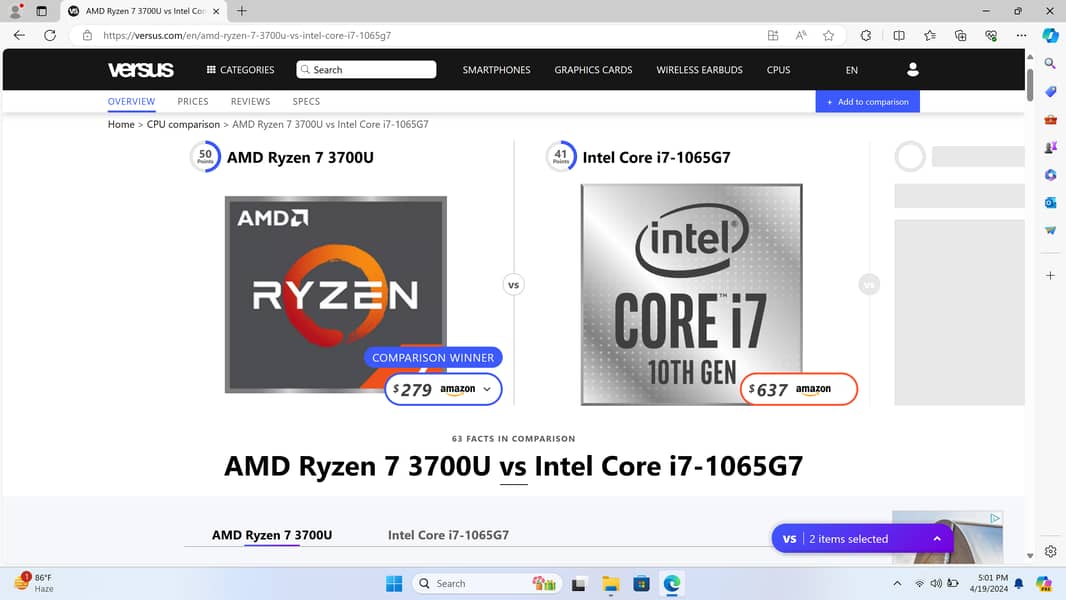The image size is (1066, 600).
Task: Click the site search field
Action: [x=366, y=69]
